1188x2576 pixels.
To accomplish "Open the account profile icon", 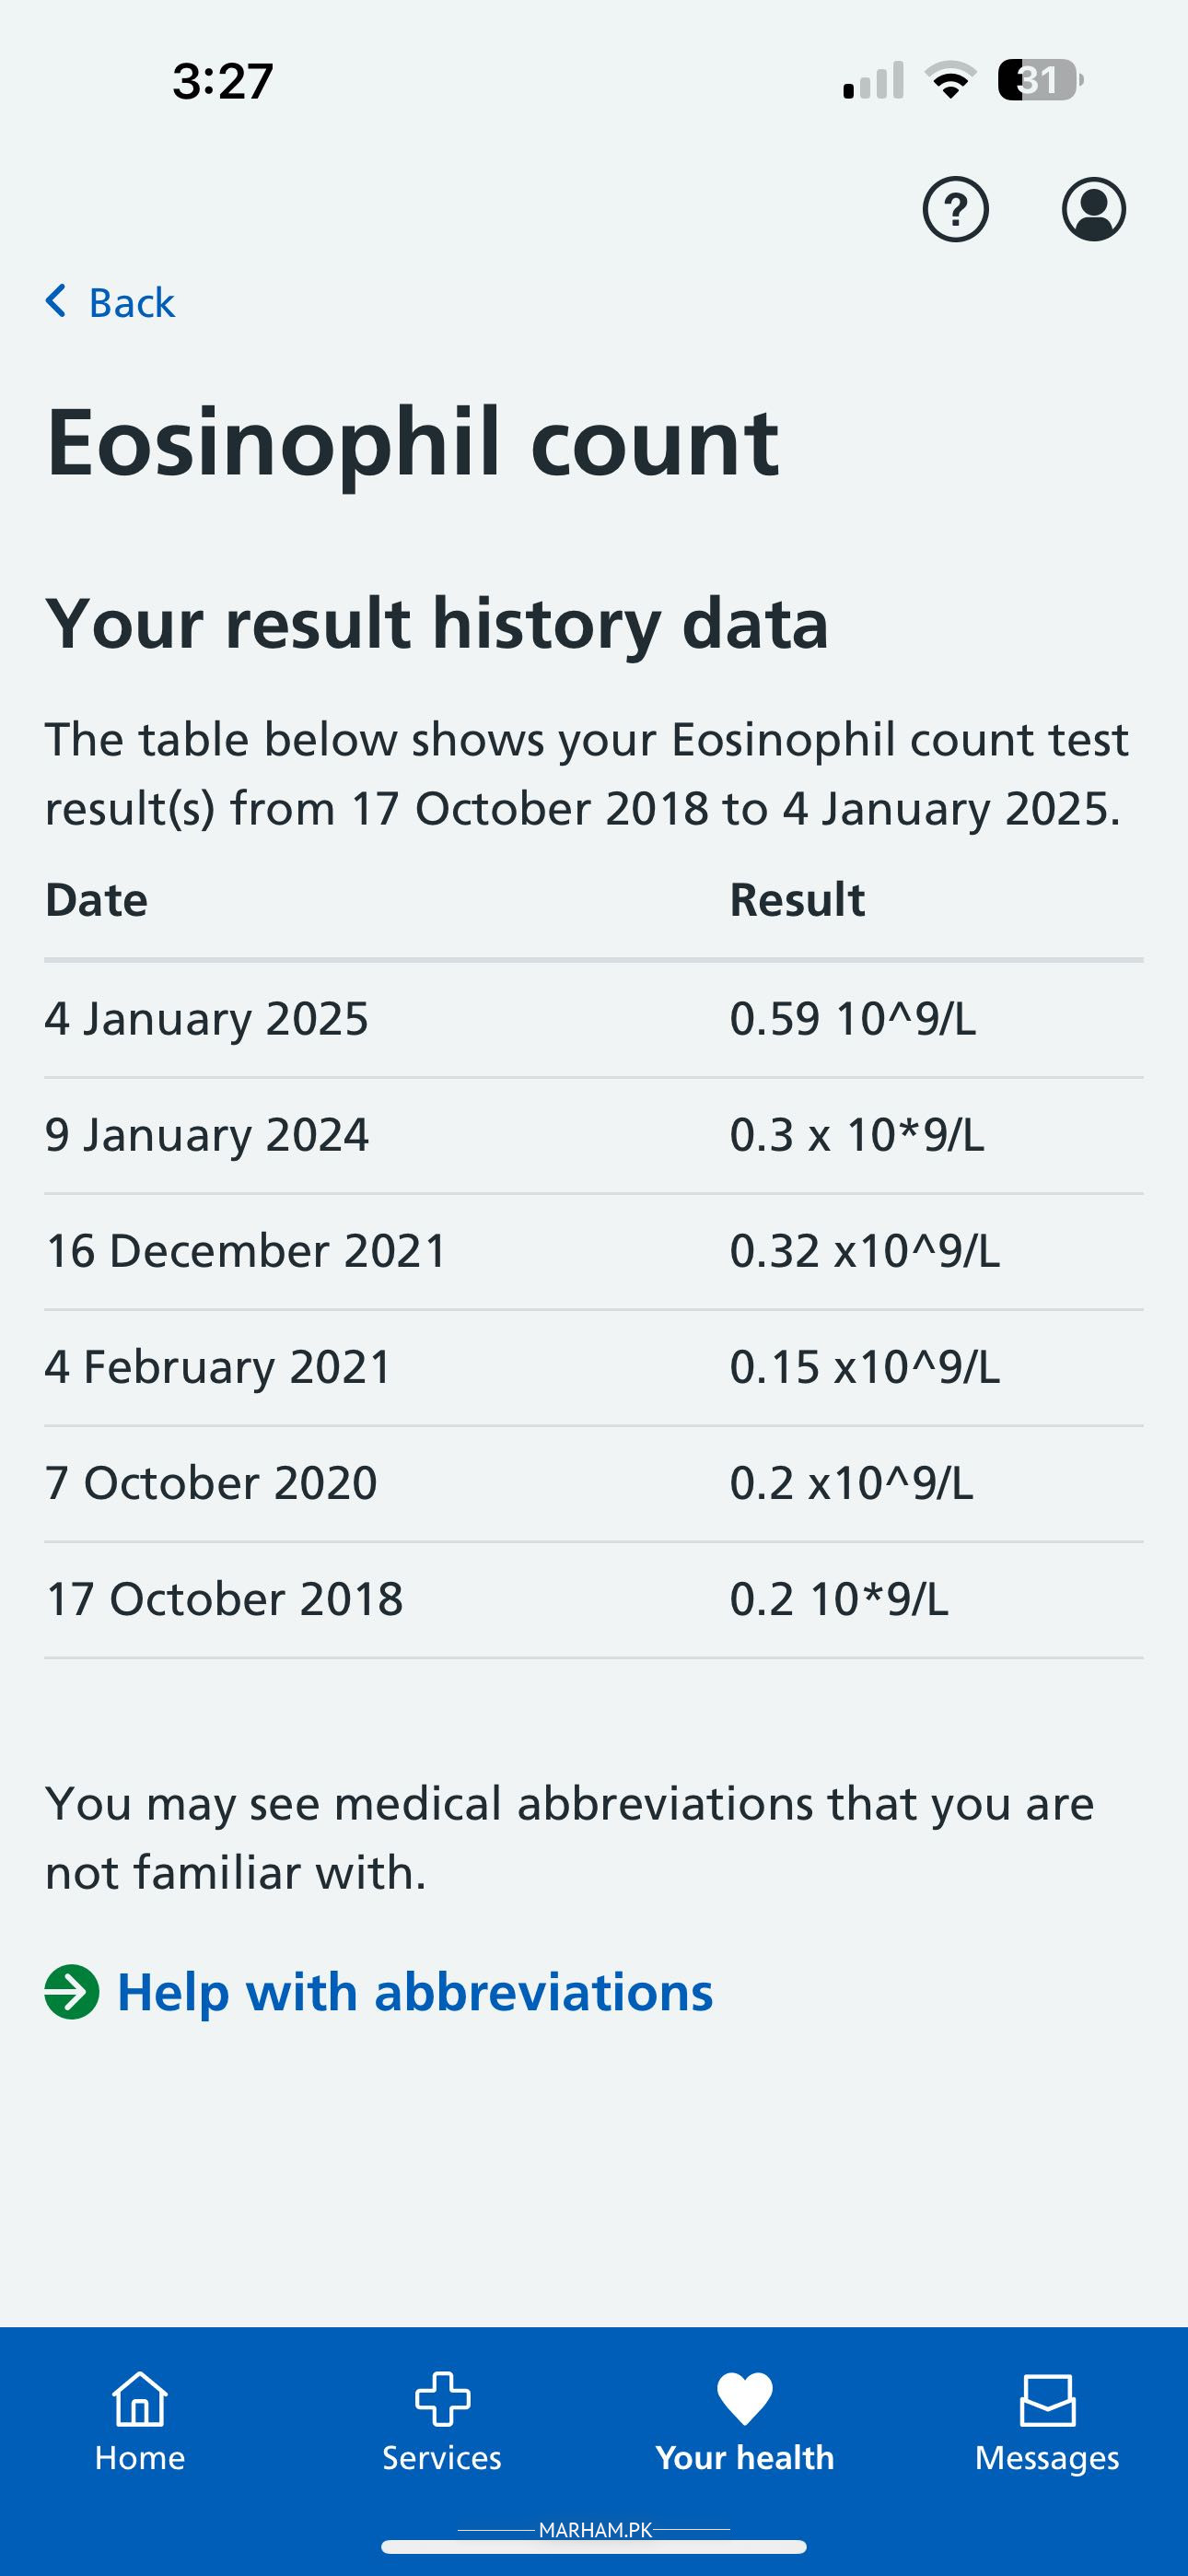I will tap(1093, 210).
